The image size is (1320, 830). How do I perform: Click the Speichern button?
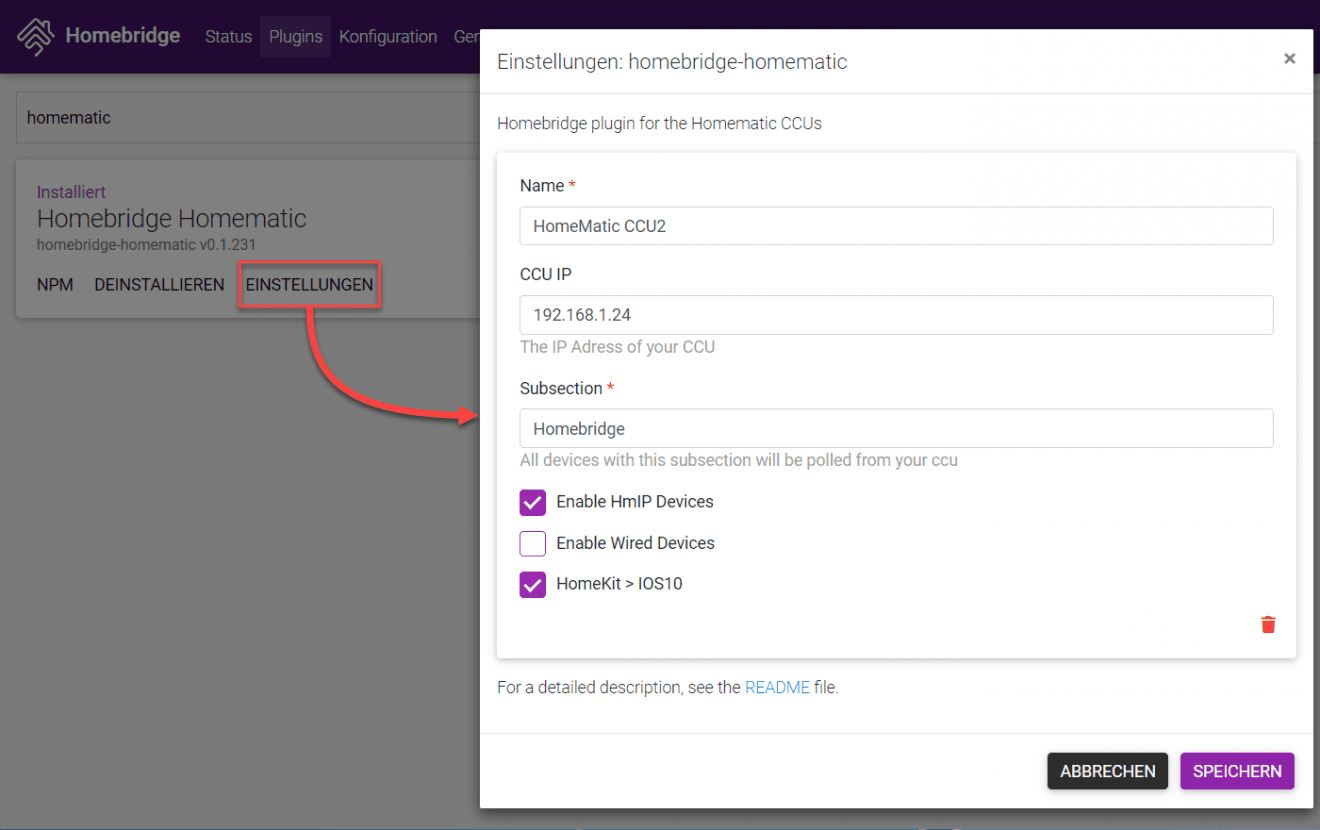coord(1237,771)
